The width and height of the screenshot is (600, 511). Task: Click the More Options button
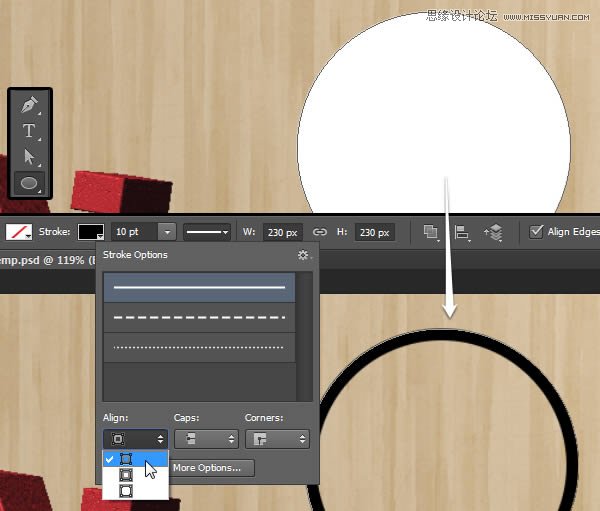pyautogui.click(x=213, y=468)
